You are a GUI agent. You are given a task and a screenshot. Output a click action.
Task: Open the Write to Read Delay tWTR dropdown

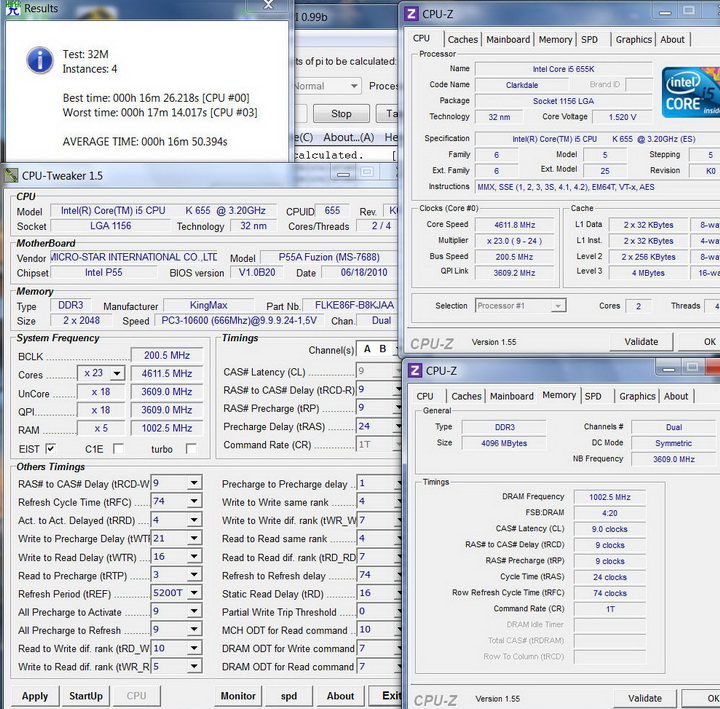pyautogui.click(x=194, y=557)
